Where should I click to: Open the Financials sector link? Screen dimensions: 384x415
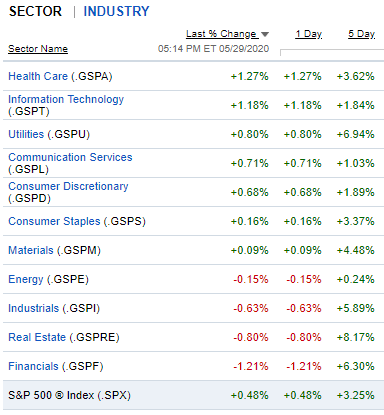(33, 366)
